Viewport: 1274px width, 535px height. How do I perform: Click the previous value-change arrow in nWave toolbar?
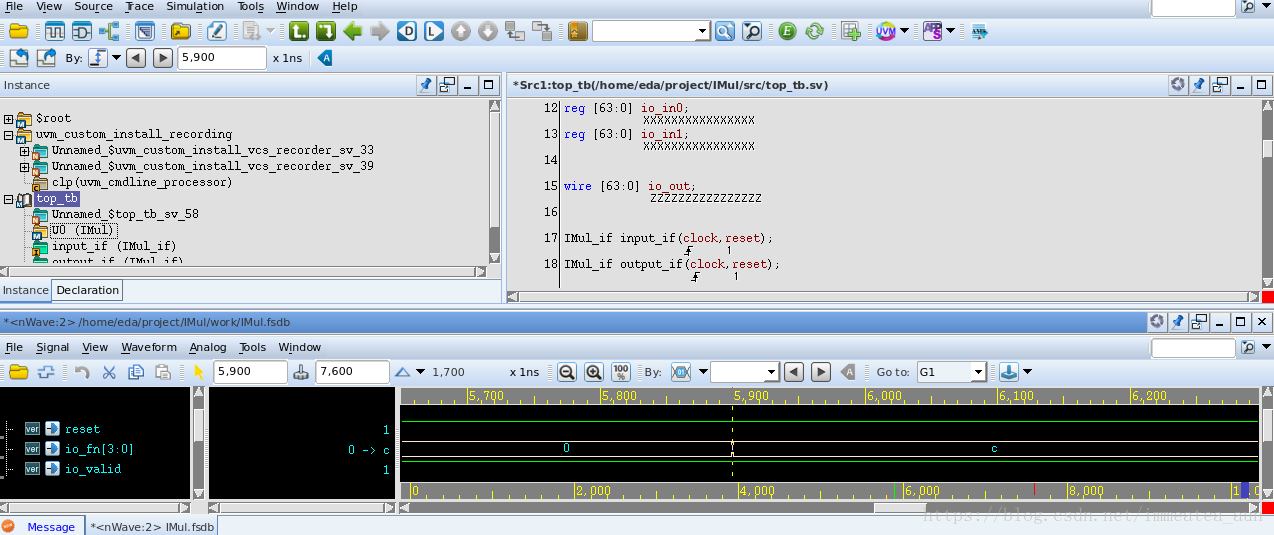pos(794,372)
